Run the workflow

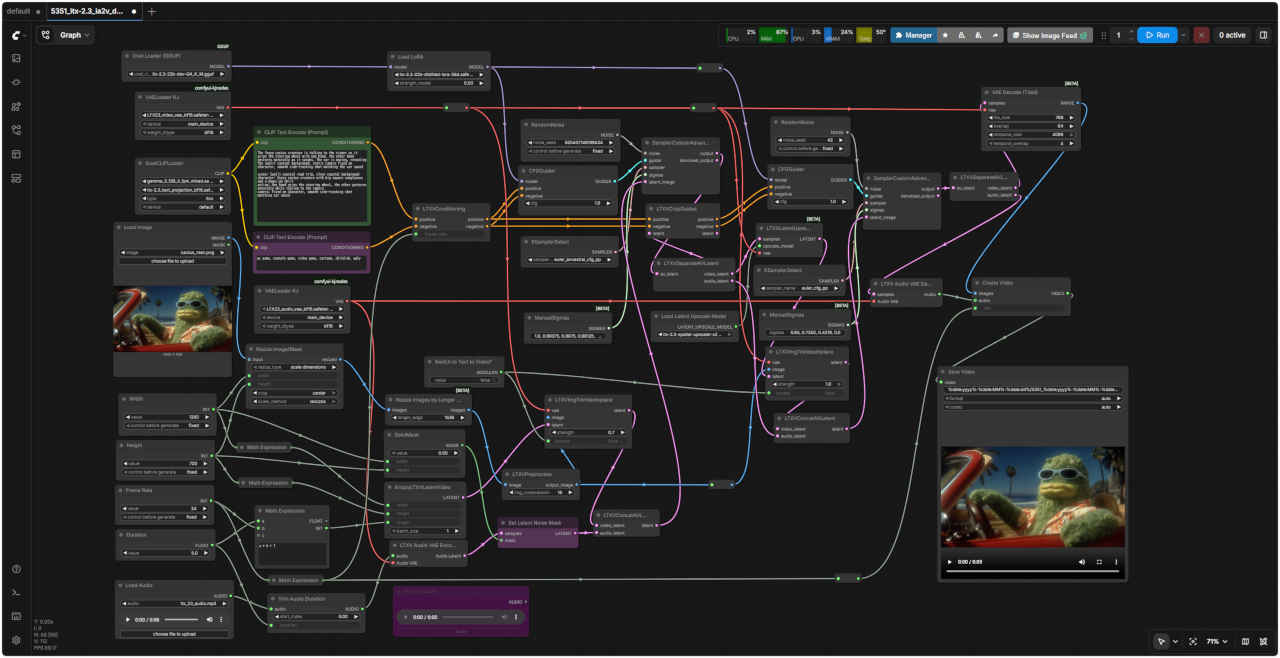click(1158, 35)
